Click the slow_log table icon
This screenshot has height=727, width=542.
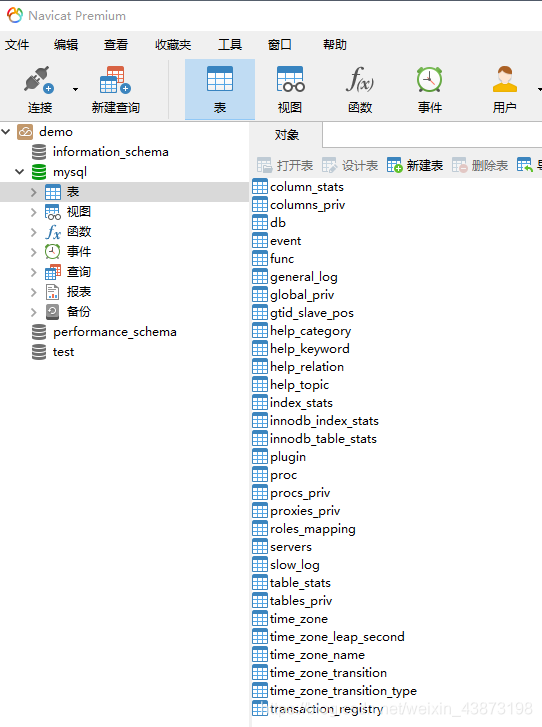[260, 565]
